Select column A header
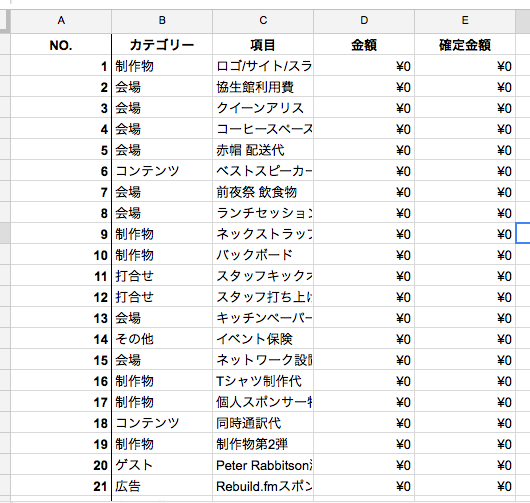 [61, 21]
